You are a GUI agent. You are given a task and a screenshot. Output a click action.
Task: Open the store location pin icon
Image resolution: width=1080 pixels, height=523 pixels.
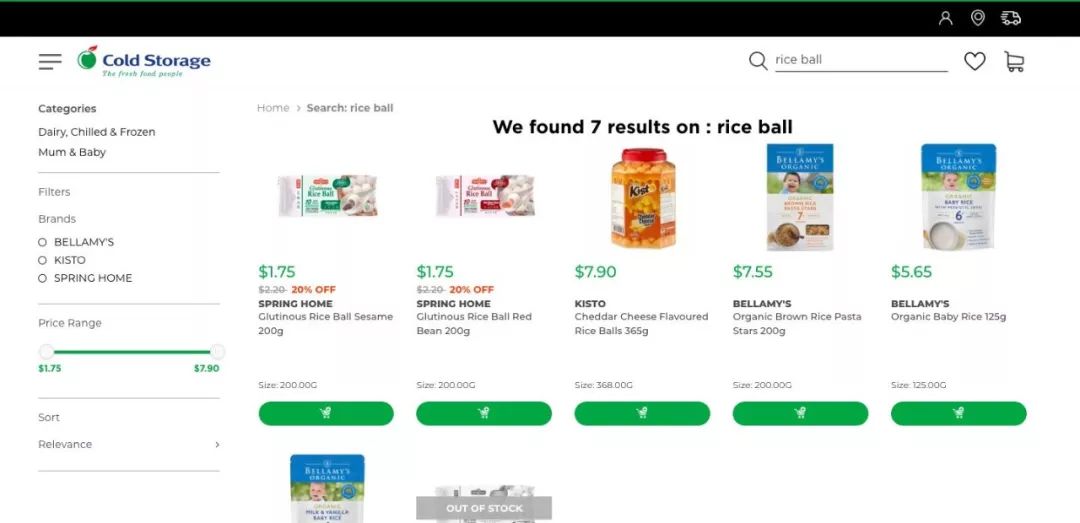click(977, 18)
